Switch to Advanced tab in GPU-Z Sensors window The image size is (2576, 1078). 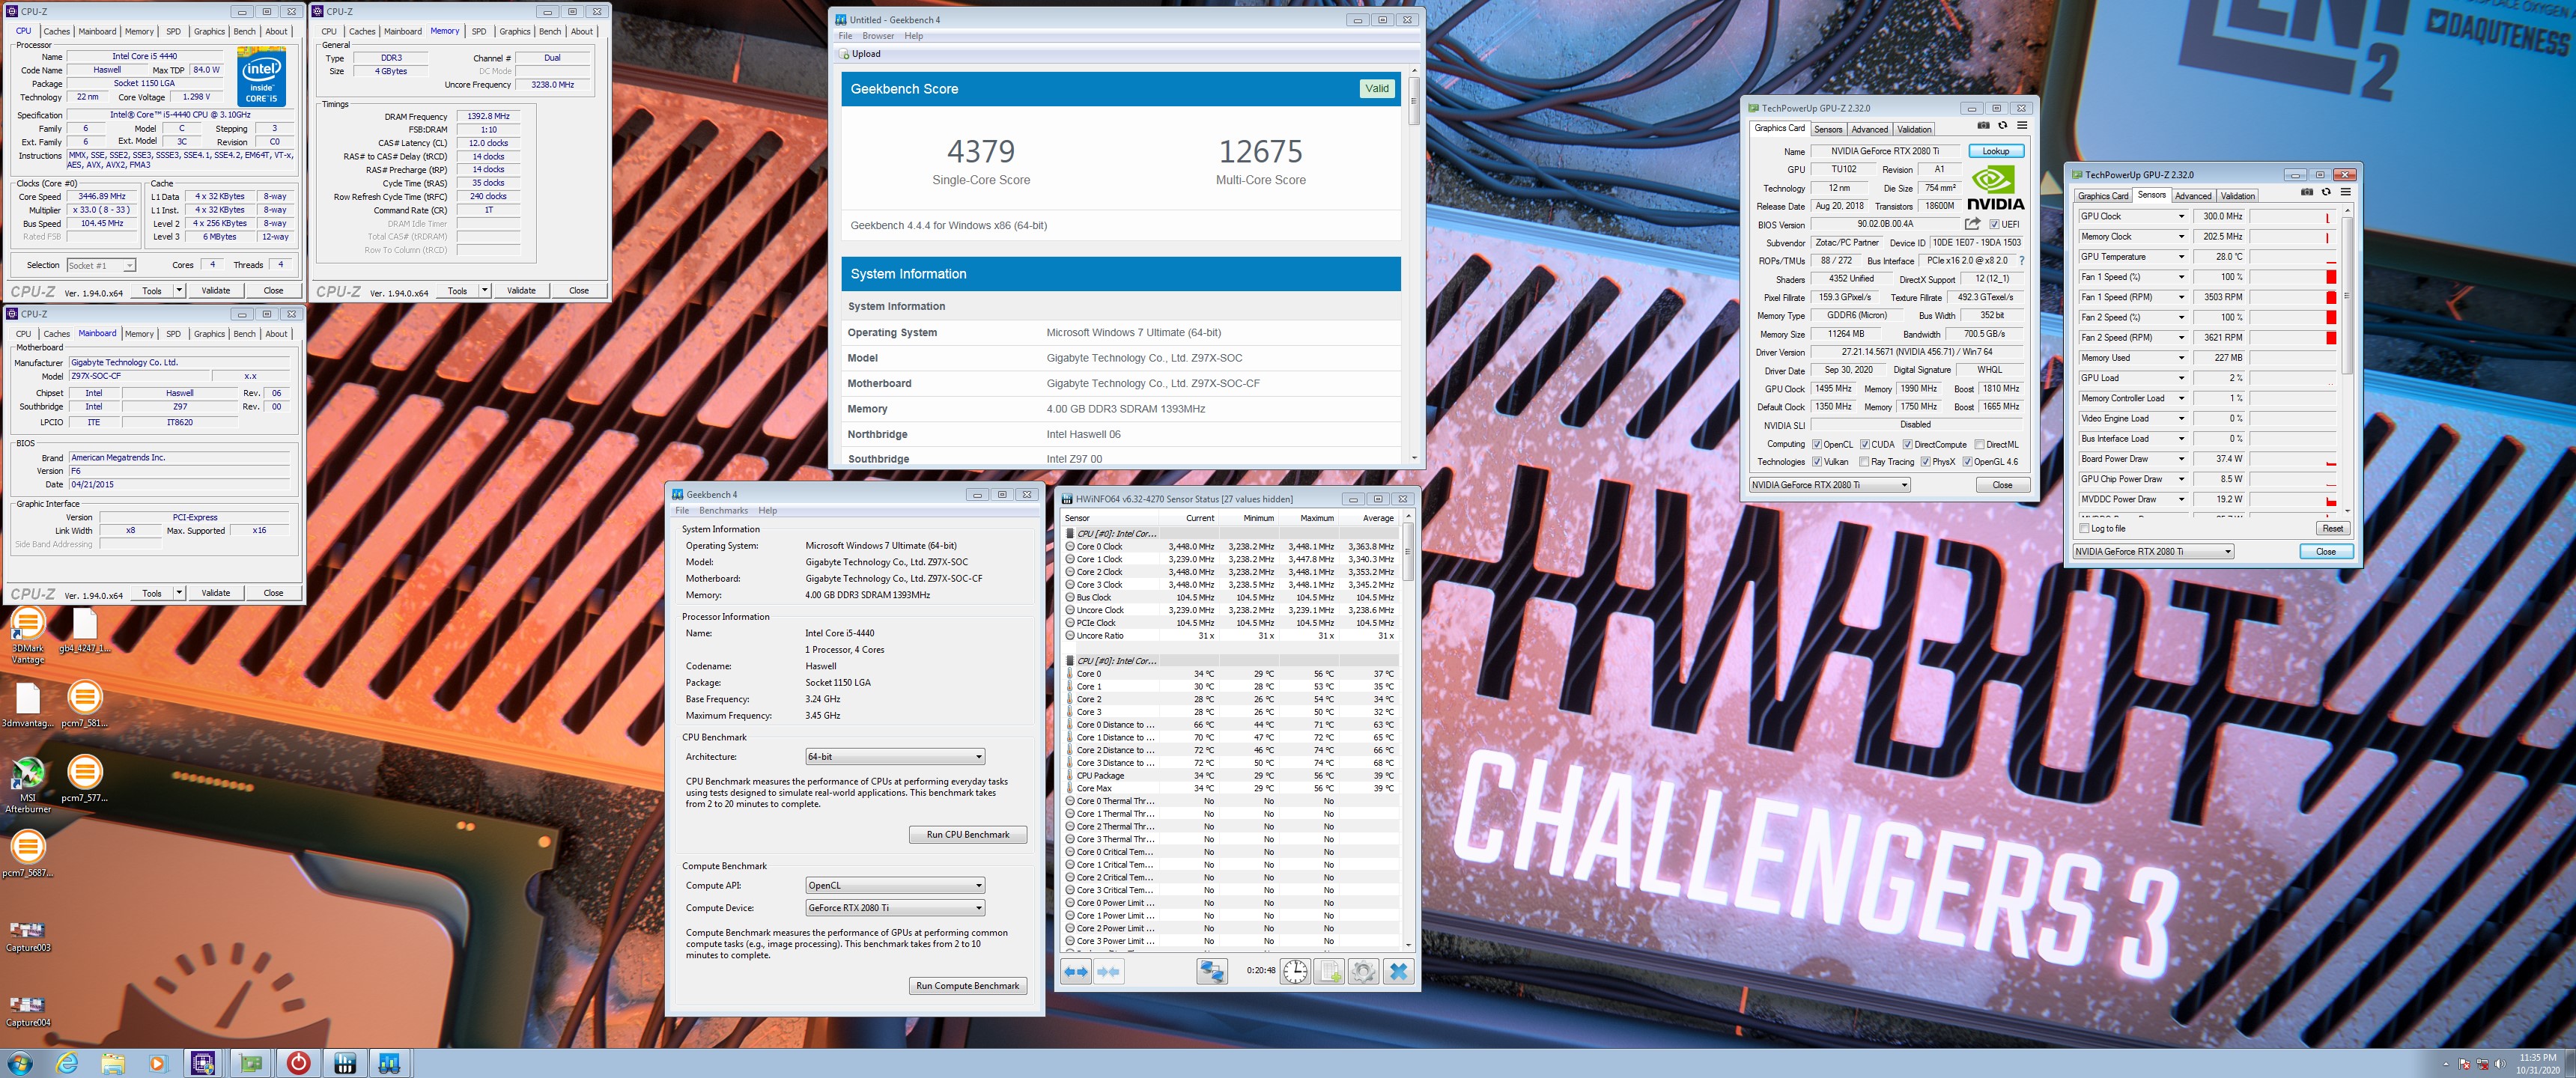pyautogui.click(x=2193, y=196)
